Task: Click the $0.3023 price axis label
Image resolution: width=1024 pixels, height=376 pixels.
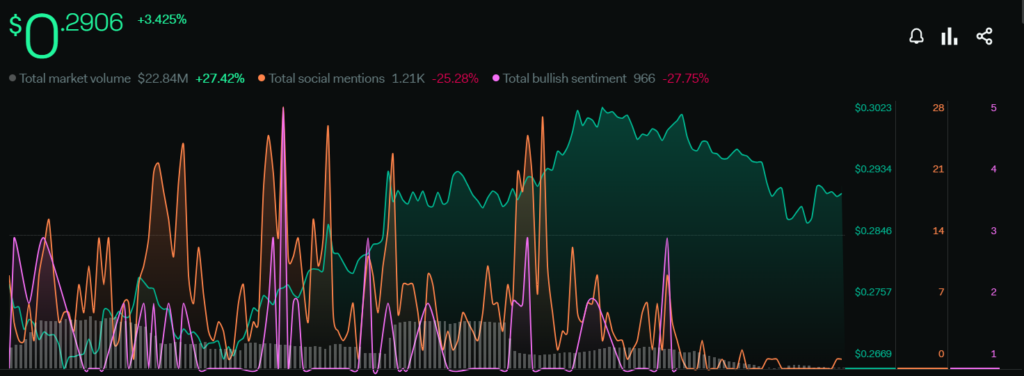Action: click(873, 108)
